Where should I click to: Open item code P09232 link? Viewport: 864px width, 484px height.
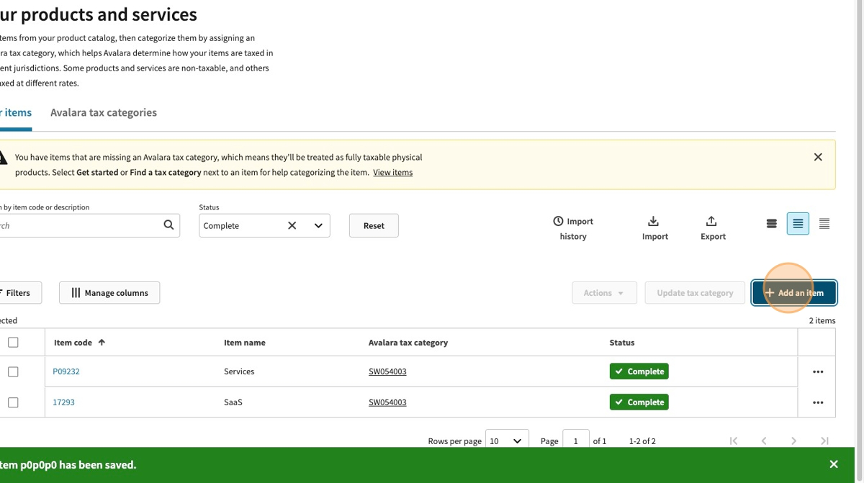click(66, 372)
